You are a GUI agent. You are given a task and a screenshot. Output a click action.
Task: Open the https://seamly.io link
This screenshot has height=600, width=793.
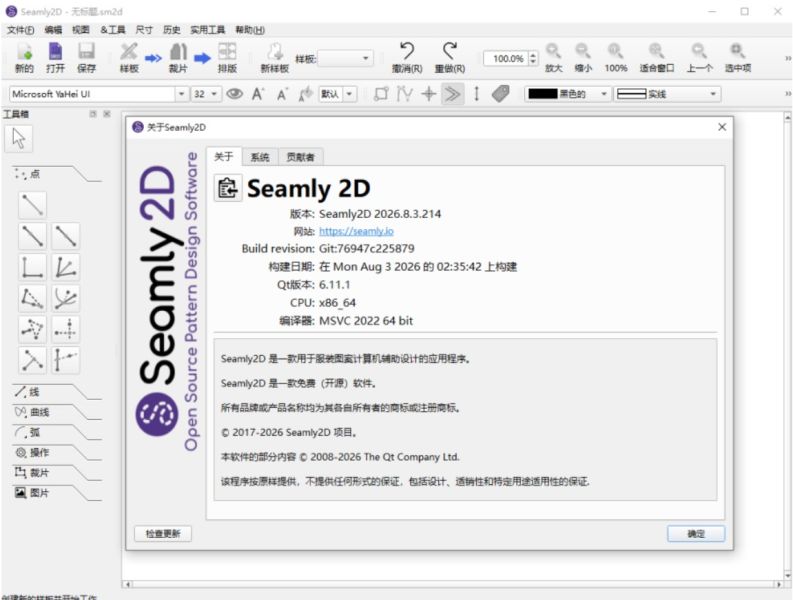(356, 231)
